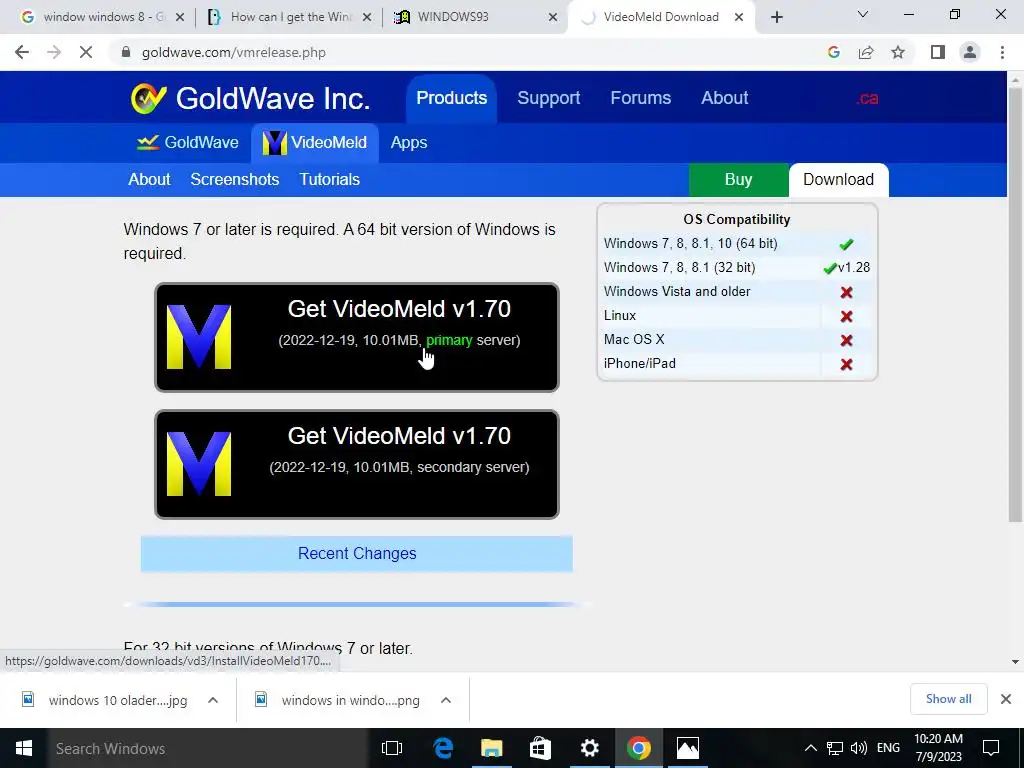1024x768 pixels.
Task: Expand options for windows in windo png download
Action: 446,700
